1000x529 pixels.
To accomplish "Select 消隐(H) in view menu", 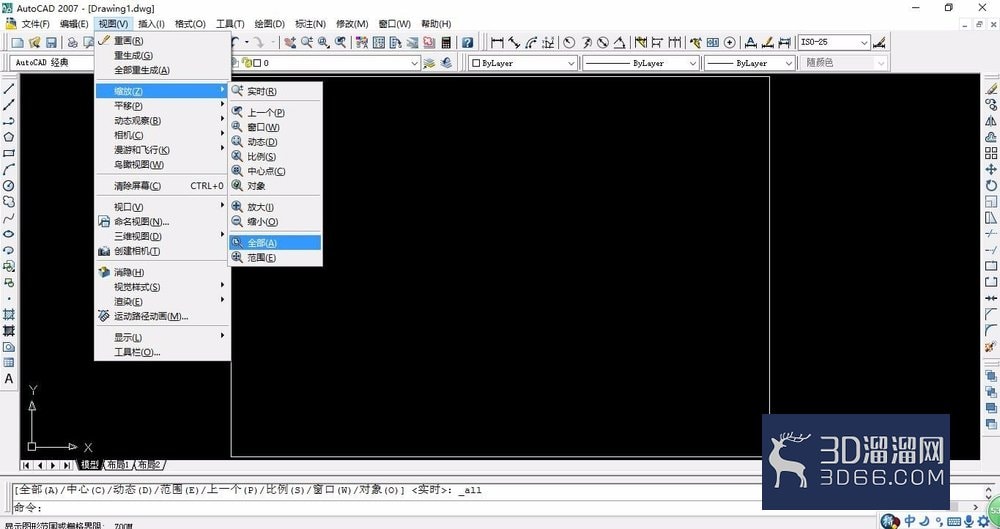I will point(162,272).
